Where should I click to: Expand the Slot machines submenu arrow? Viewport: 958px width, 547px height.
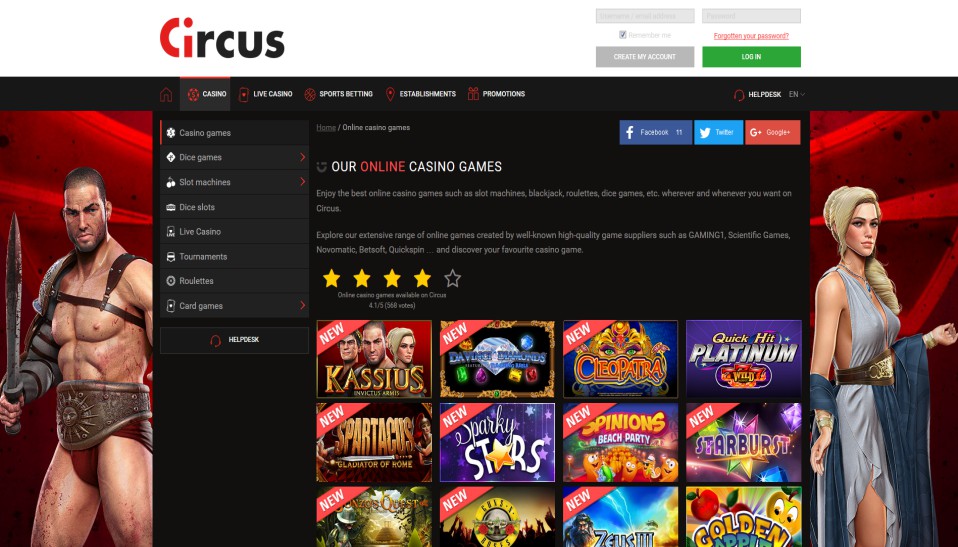pyautogui.click(x=302, y=182)
